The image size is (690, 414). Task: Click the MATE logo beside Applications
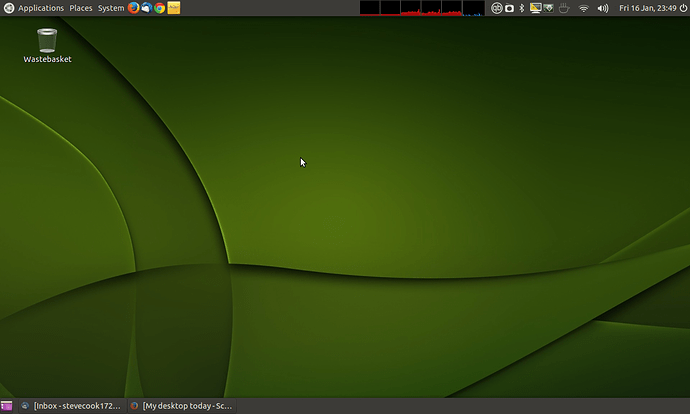8,8
